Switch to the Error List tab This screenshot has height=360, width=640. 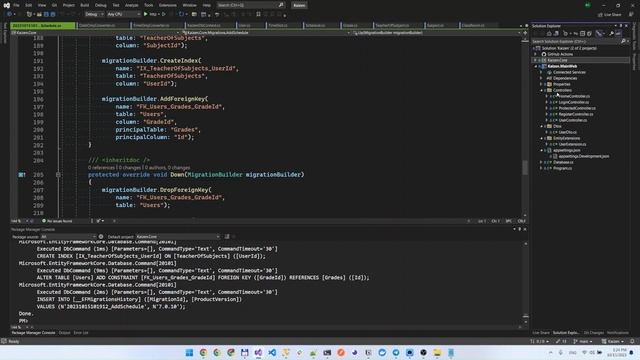[x=81, y=333]
